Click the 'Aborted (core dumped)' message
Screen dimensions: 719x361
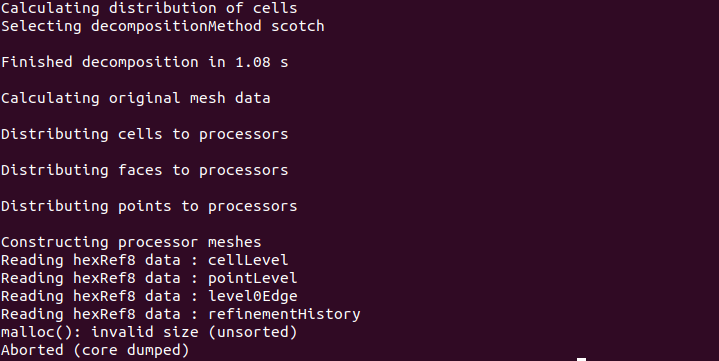click(x=95, y=350)
